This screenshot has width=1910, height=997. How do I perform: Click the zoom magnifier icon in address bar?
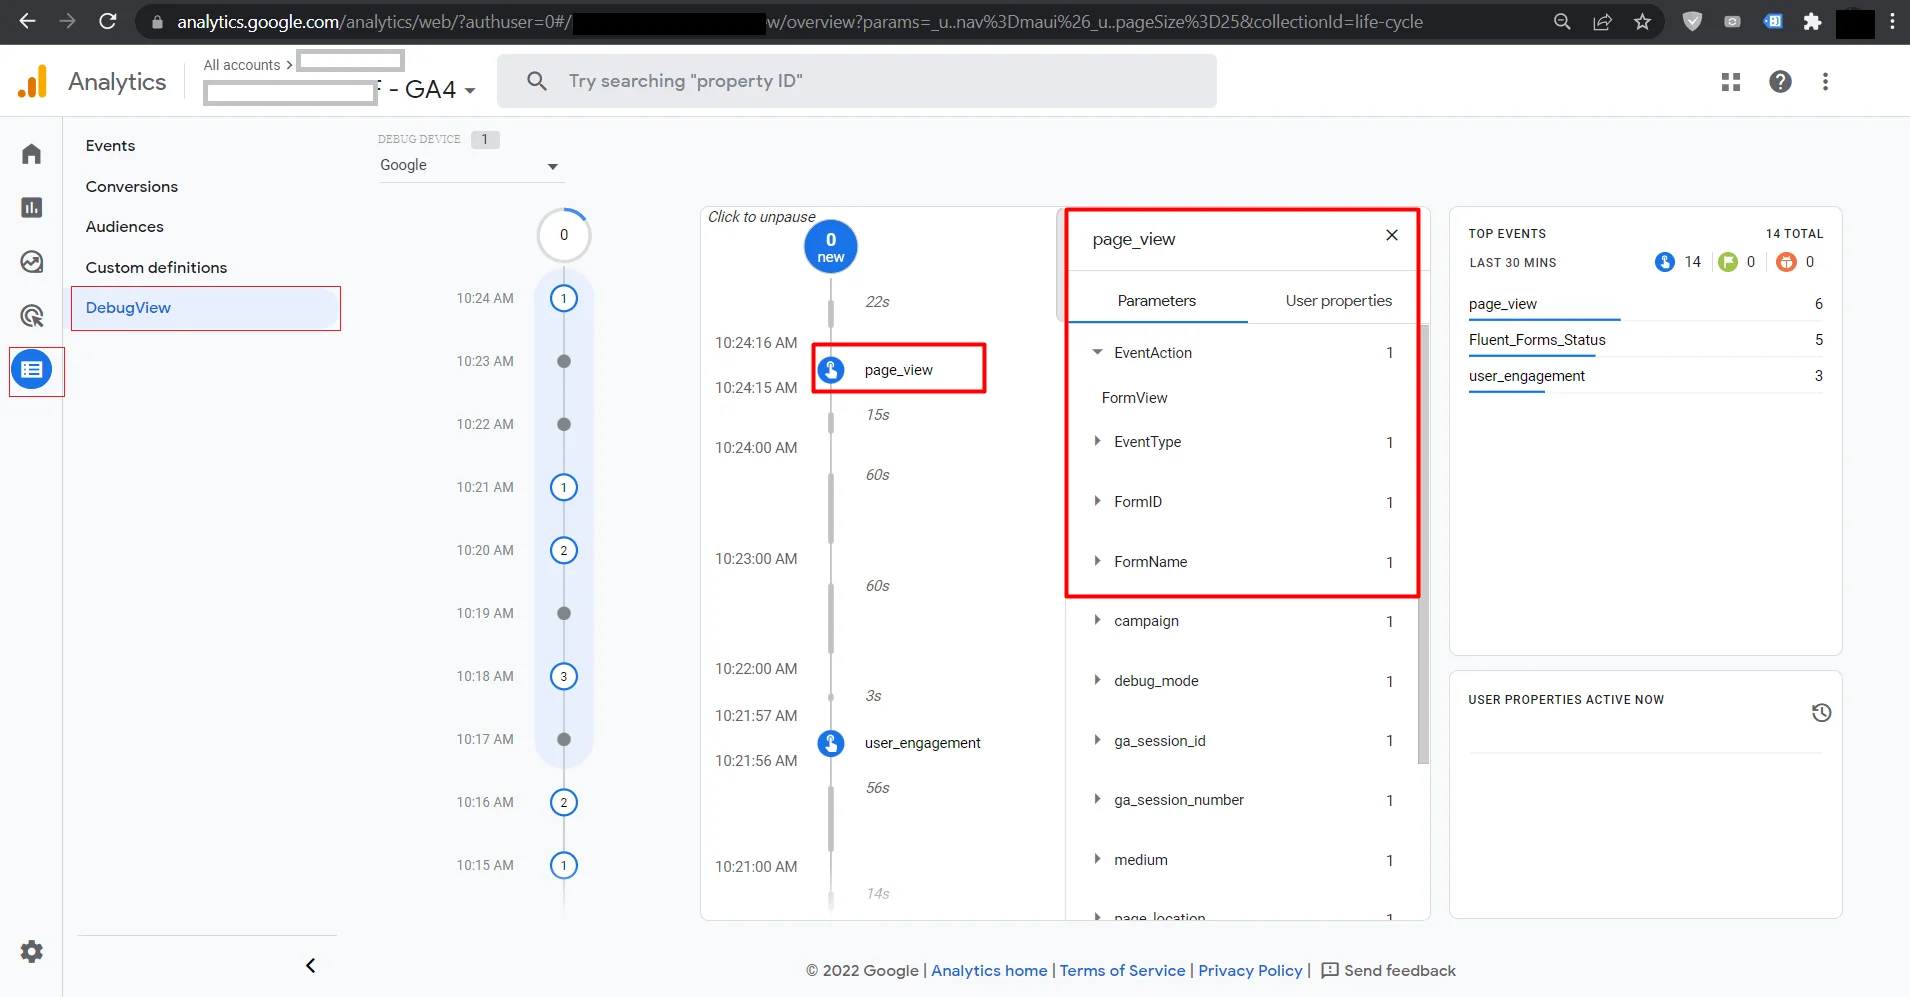(x=1562, y=22)
